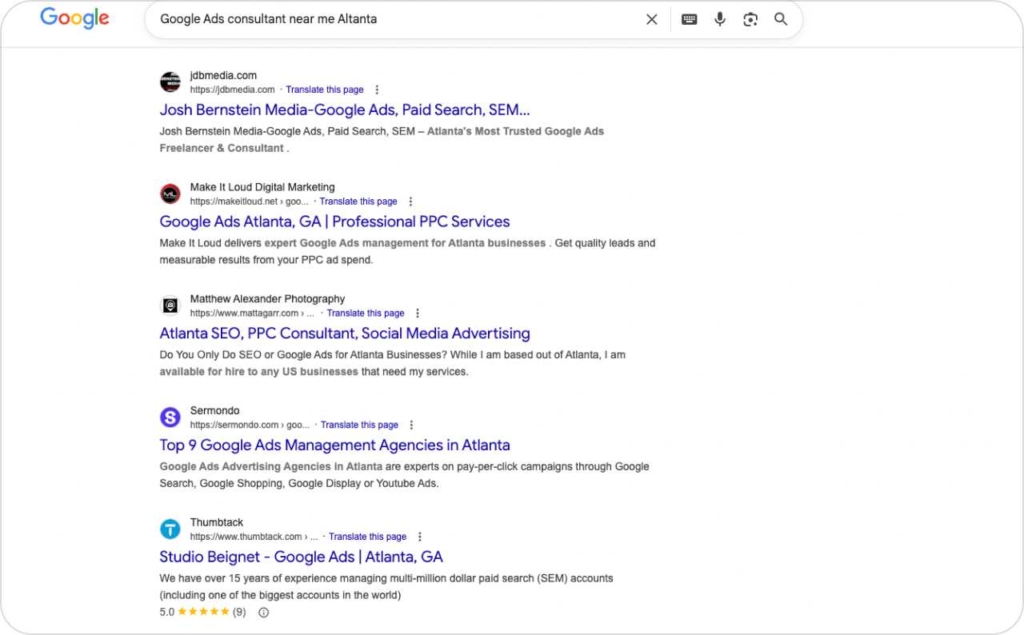The width and height of the screenshot is (1024, 635).
Task: Click Atlanta SEO, PPC Consultant result title
Action: coord(344,333)
